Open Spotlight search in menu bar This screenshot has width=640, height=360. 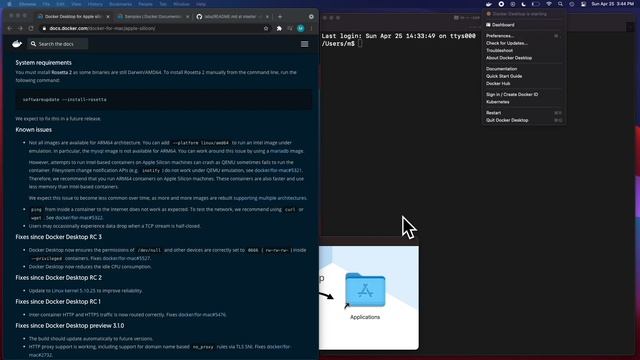click(x=560, y=4)
